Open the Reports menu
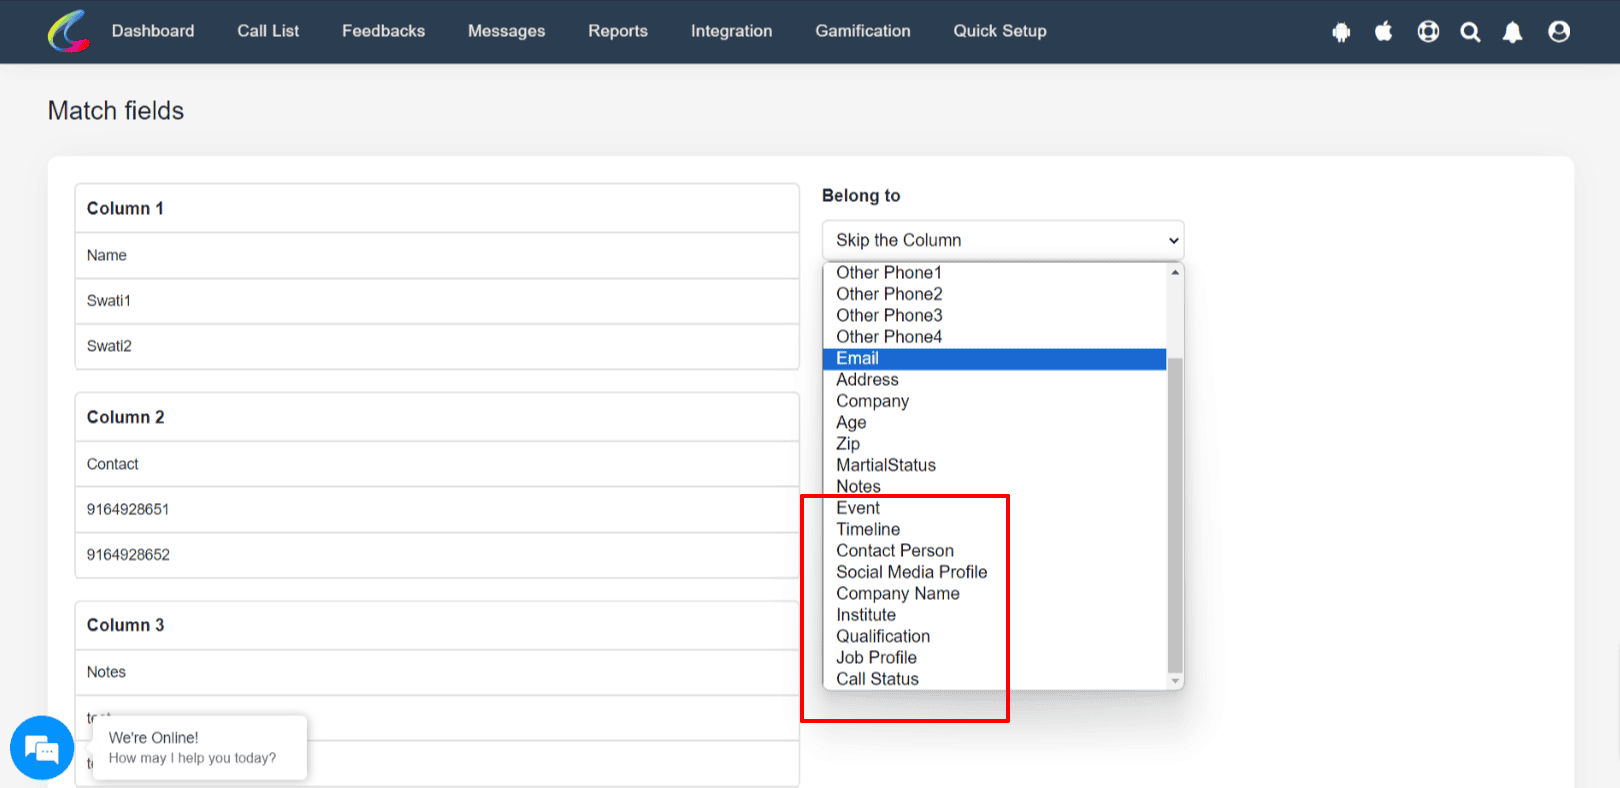The width and height of the screenshot is (1620, 788). coord(618,31)
